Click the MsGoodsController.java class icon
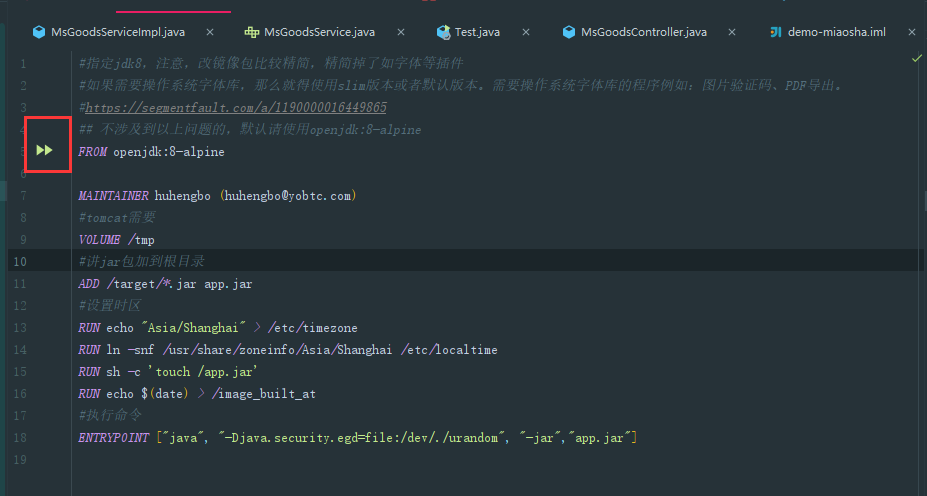 569,32
